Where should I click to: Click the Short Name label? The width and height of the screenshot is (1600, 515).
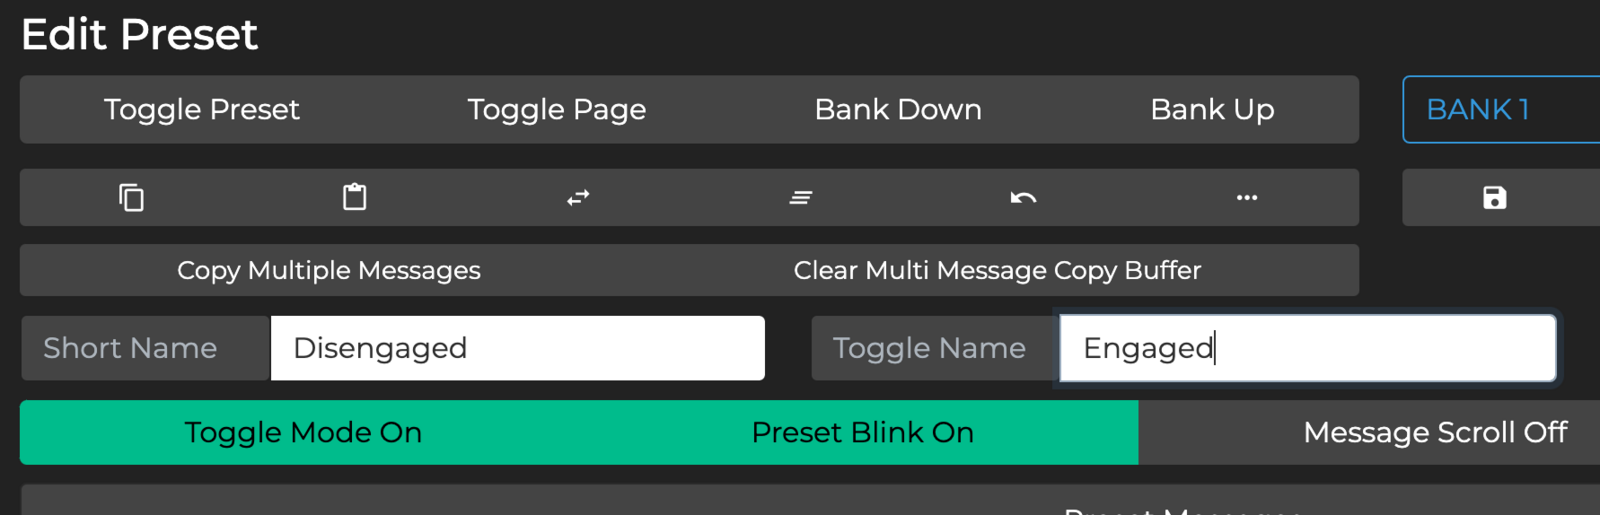pyautogui.click(x=130, y=348)
